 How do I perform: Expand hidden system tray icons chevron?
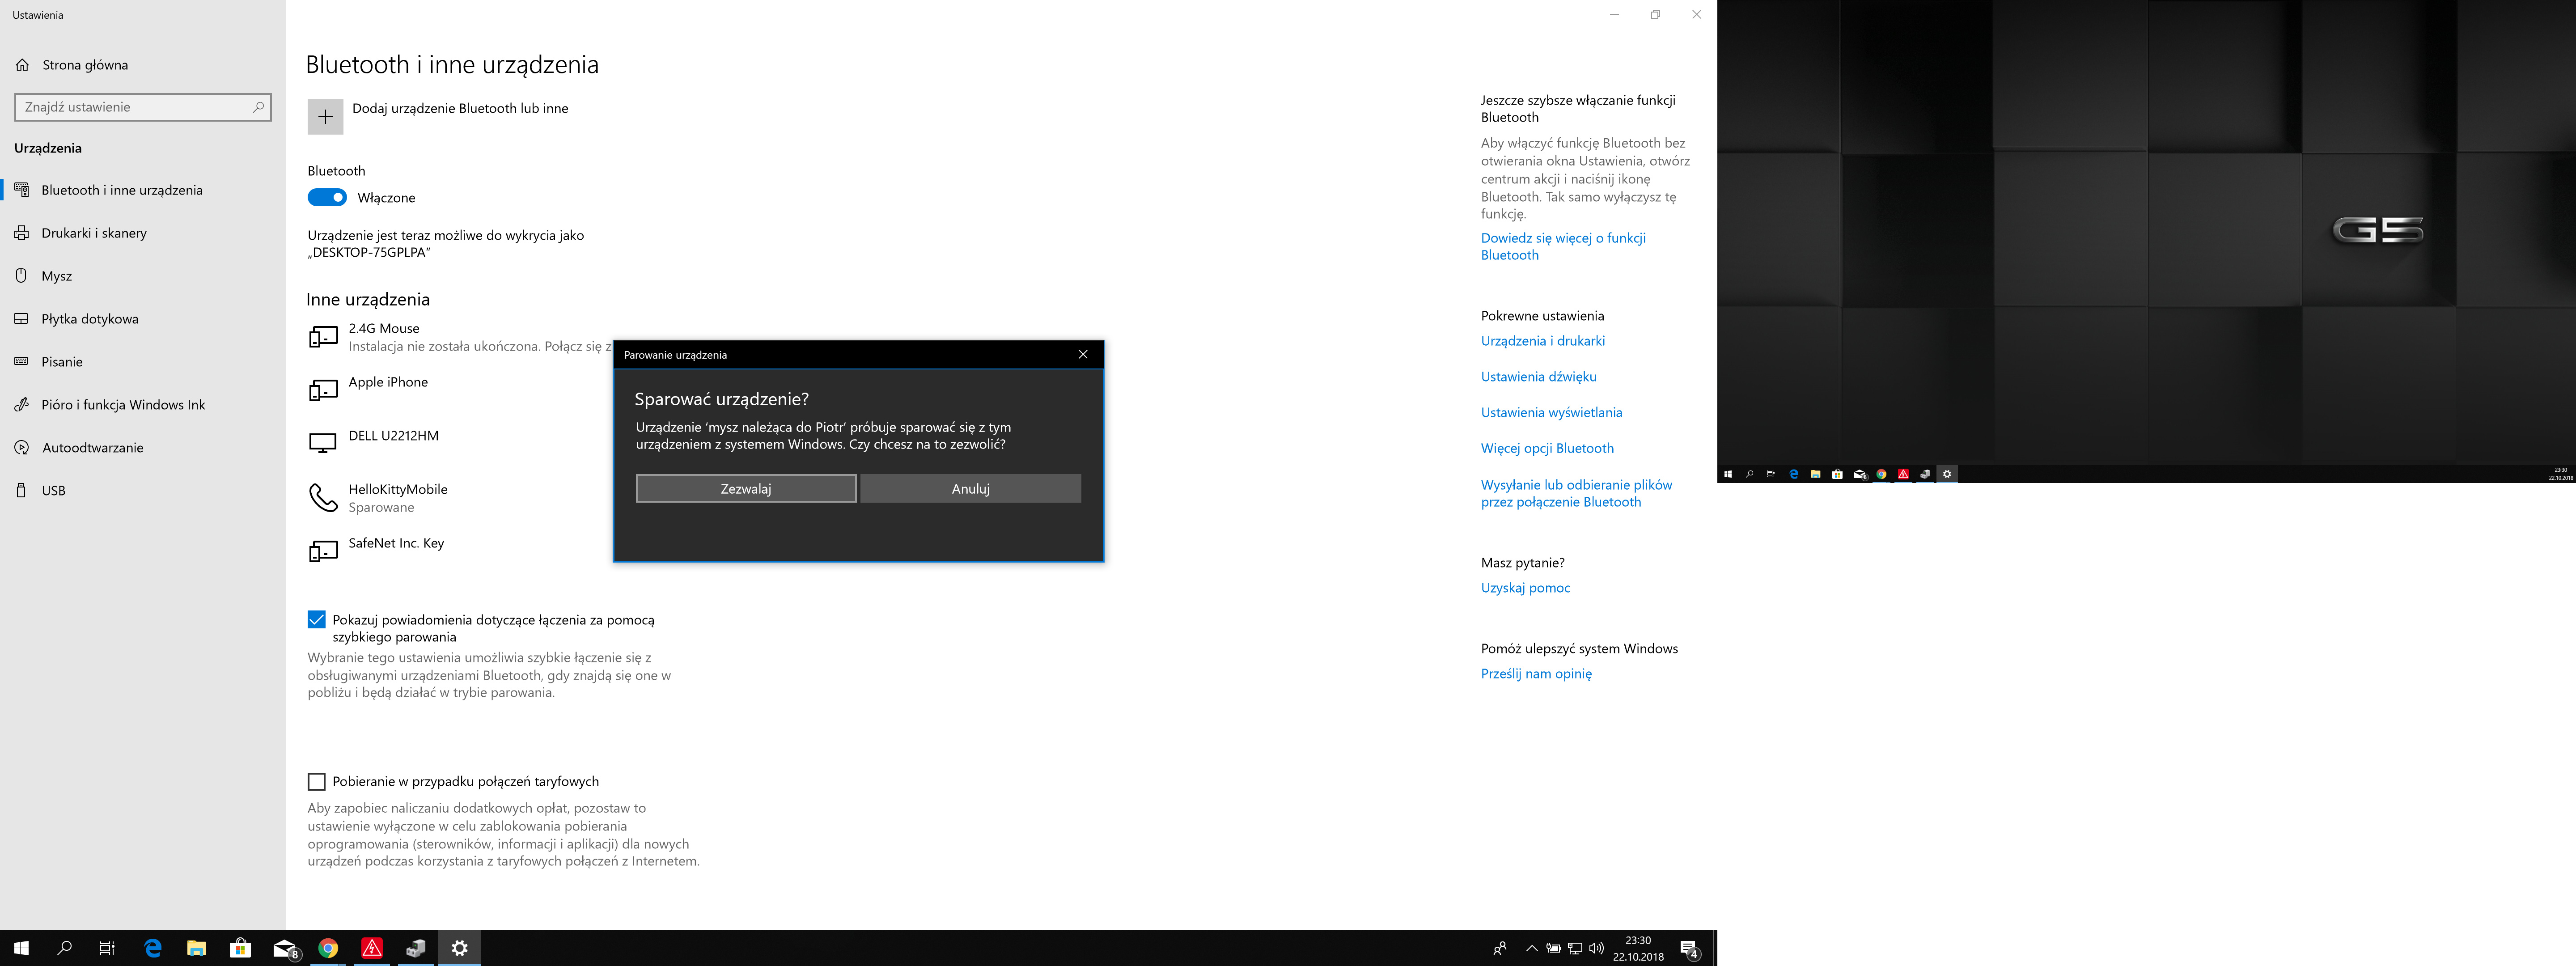click(1532, 948)
